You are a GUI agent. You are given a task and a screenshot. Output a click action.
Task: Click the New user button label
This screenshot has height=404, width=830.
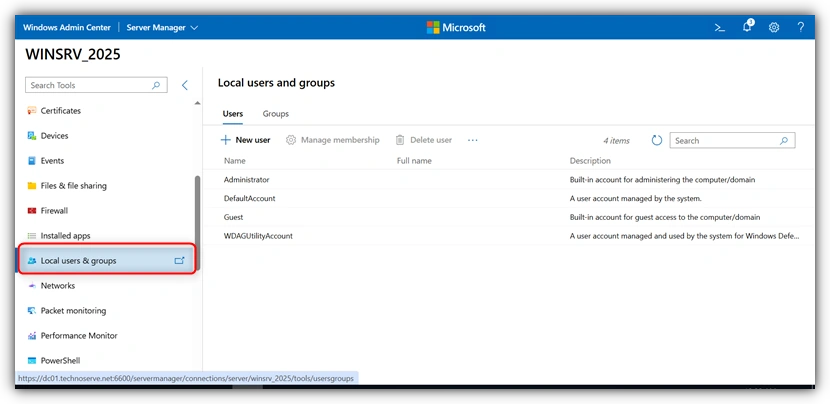(x=253, y=140)
